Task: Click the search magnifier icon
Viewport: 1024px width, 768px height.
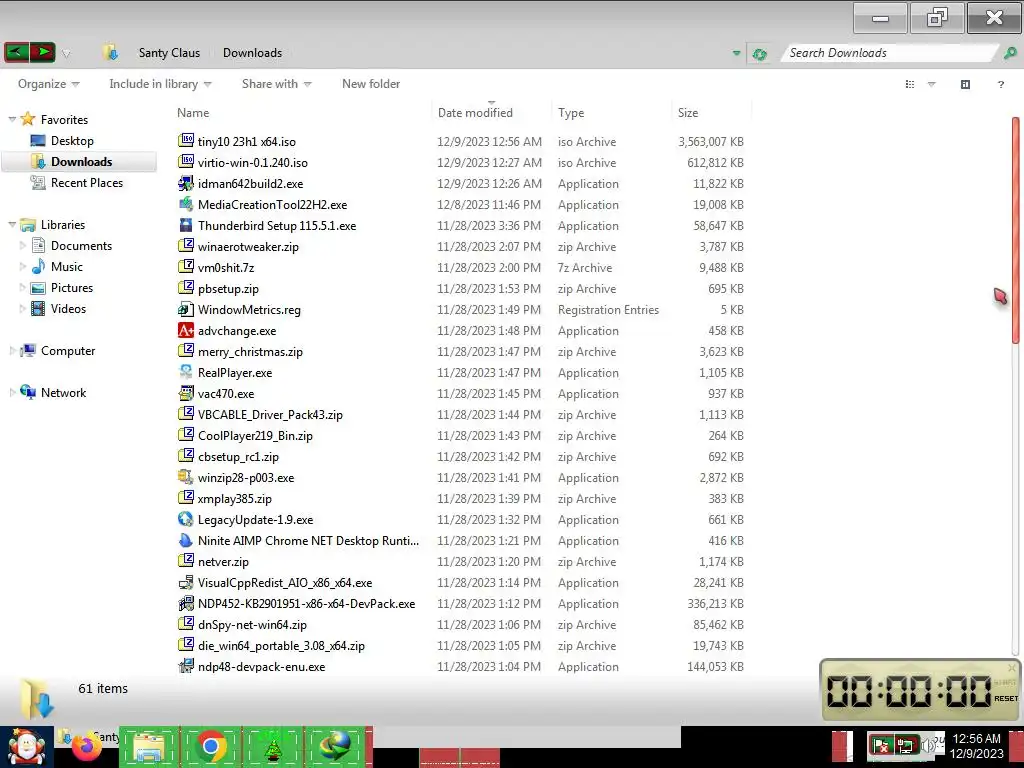Action: pos(1010,53)
